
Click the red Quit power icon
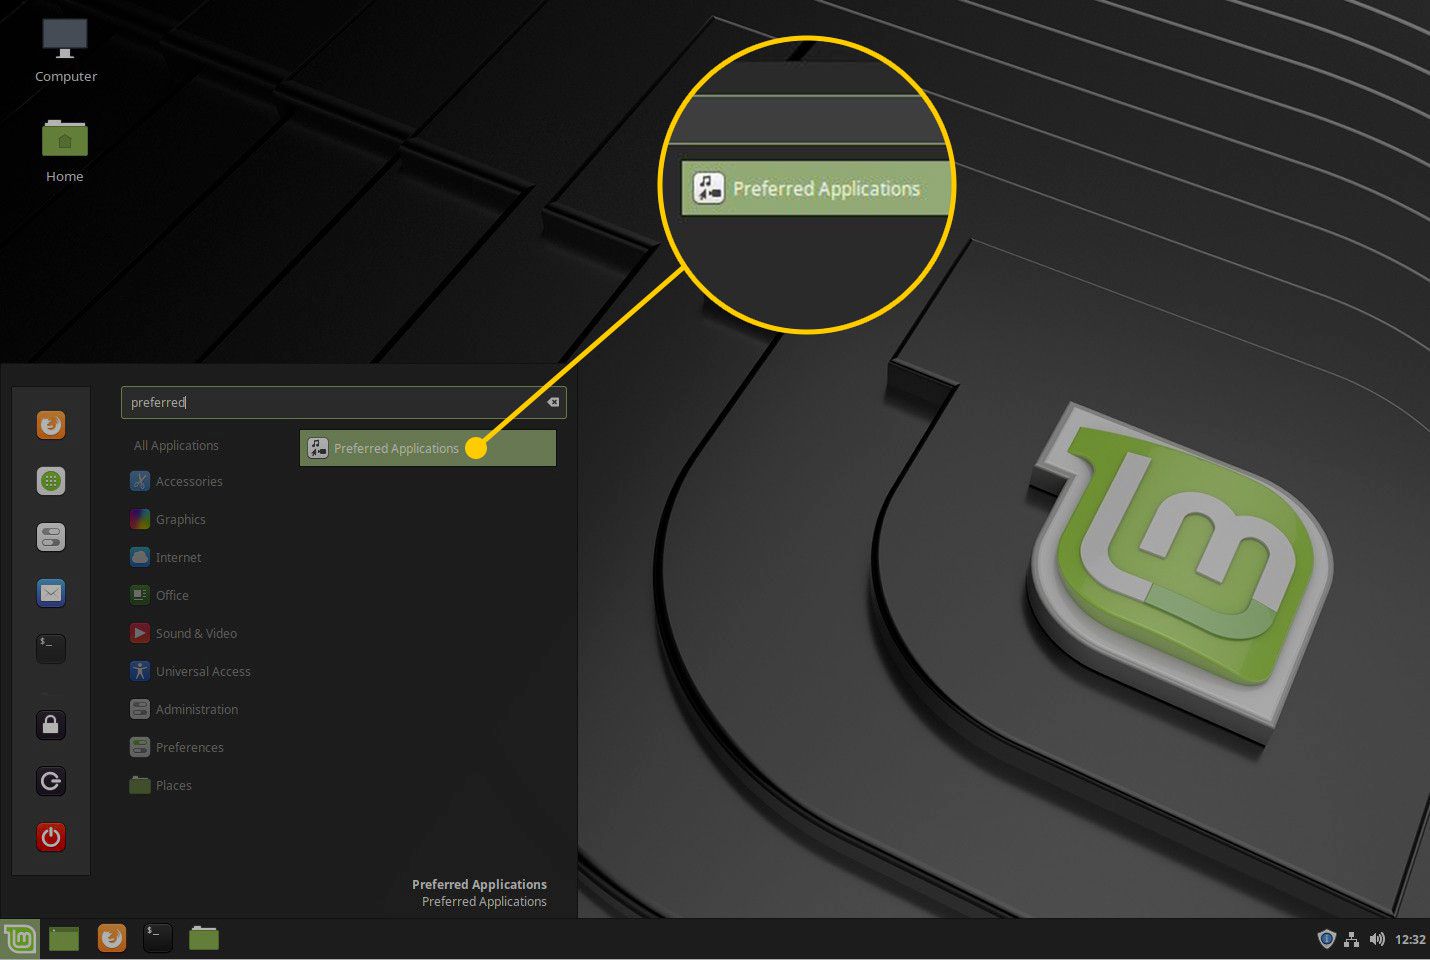(51, 837)
